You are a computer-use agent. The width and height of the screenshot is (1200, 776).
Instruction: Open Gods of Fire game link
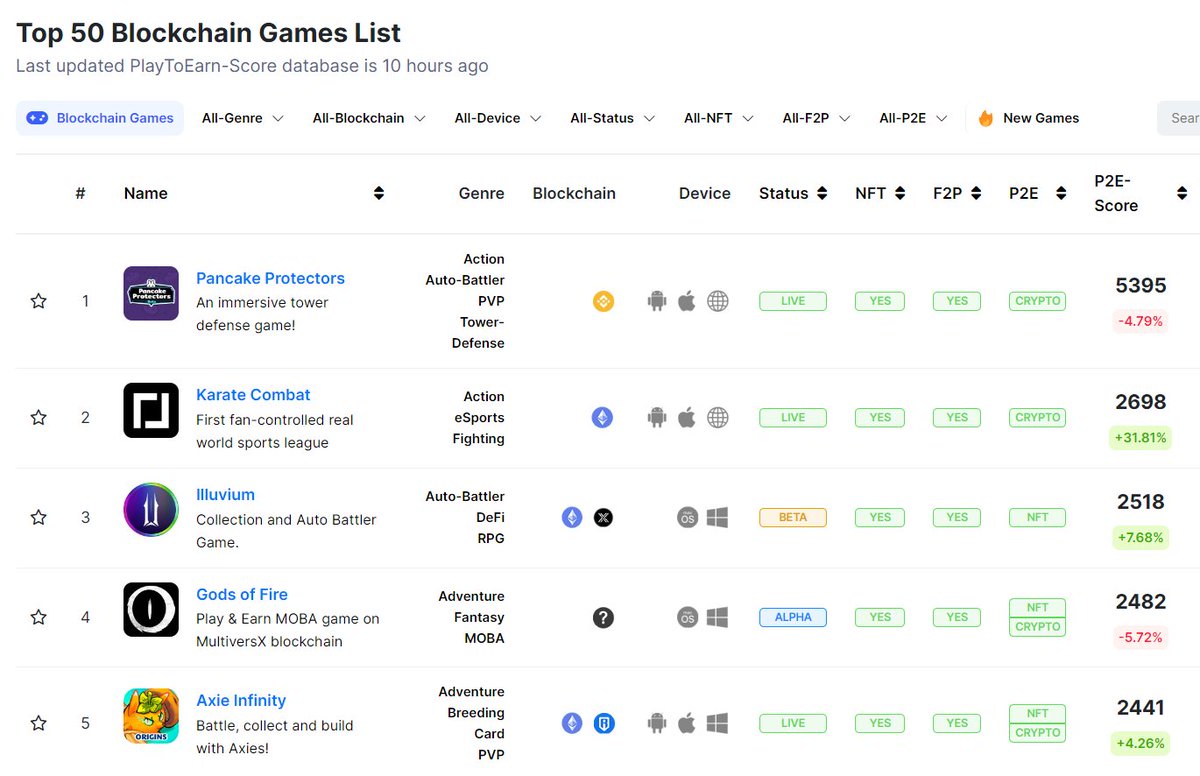242,595
